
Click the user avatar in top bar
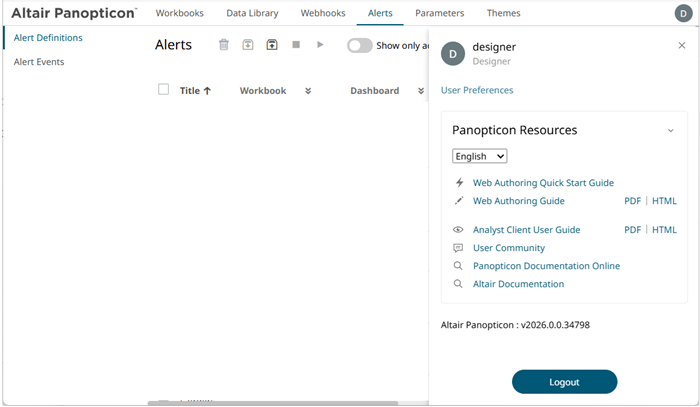pos(683,14)
